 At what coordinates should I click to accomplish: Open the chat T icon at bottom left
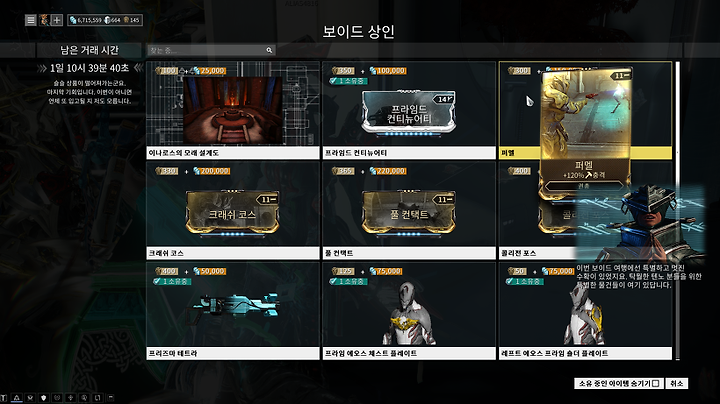3,398
